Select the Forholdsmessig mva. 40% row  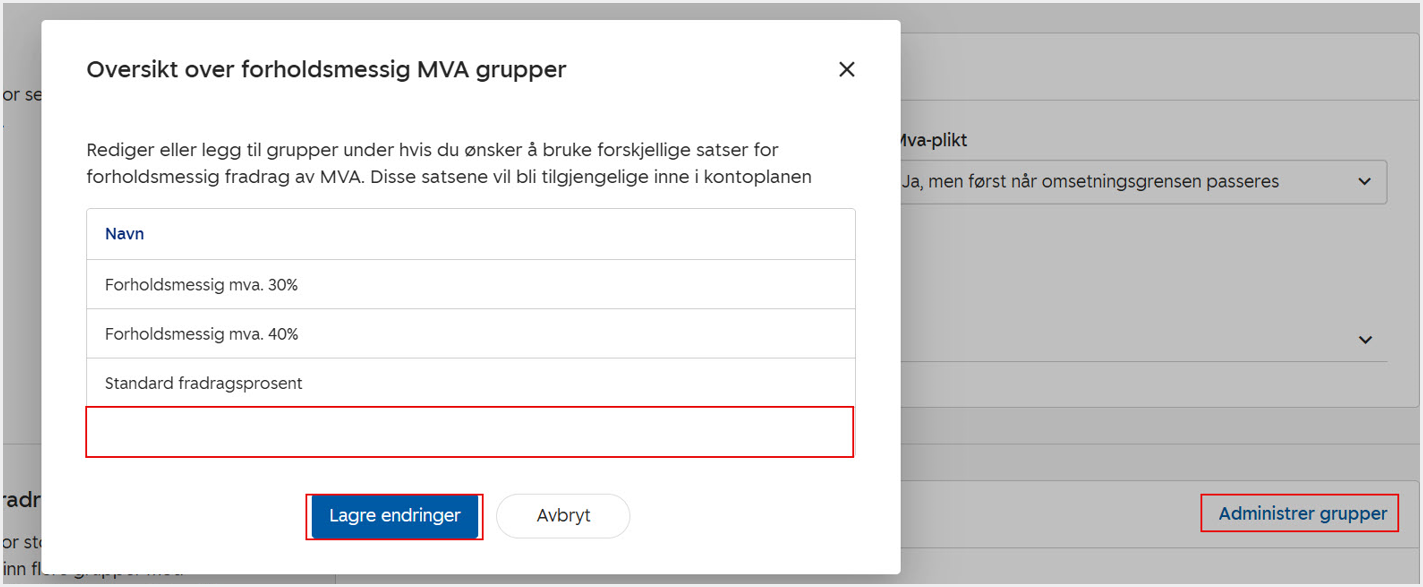(470, 334)
